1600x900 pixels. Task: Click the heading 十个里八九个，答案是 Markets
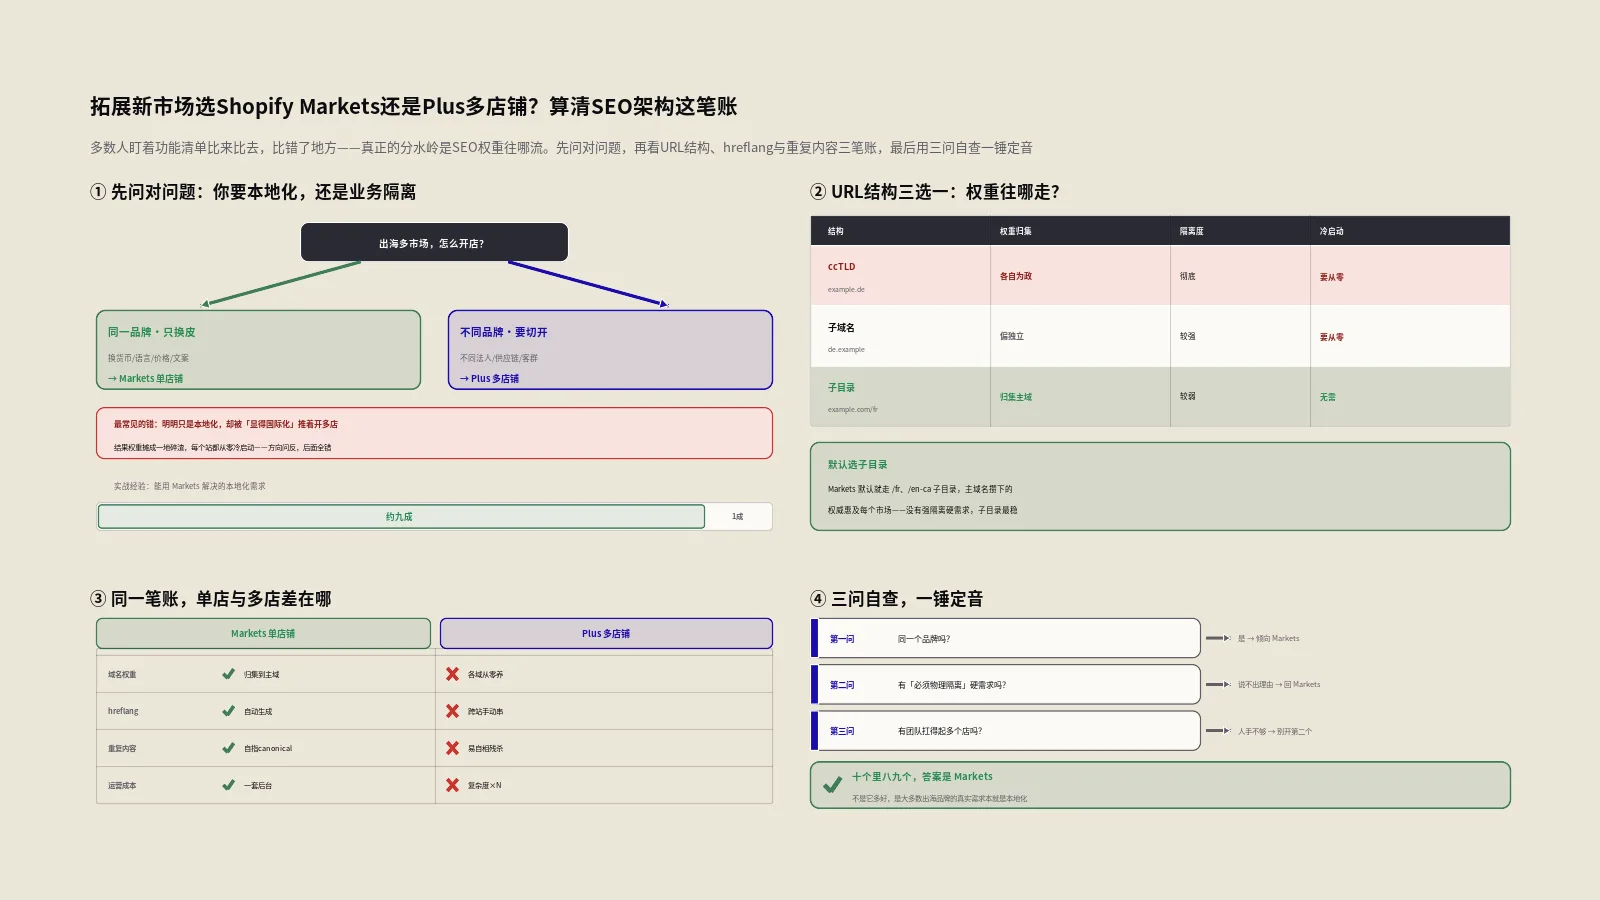point(922,776)
